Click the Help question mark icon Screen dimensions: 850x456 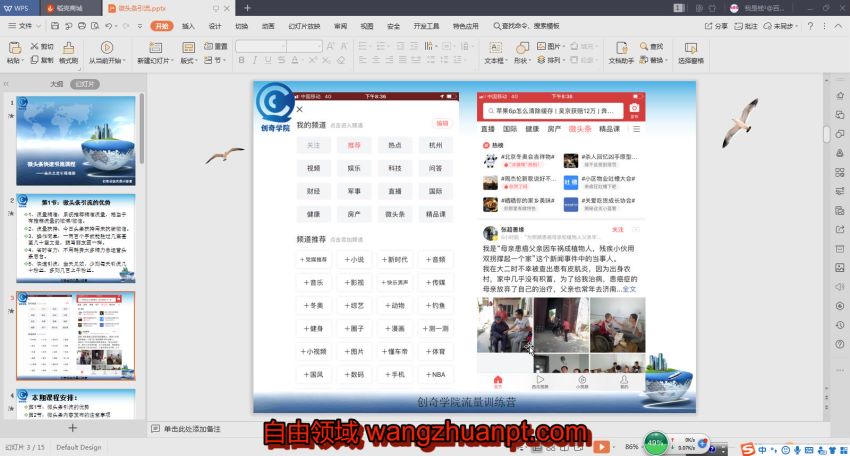[810, 25]
